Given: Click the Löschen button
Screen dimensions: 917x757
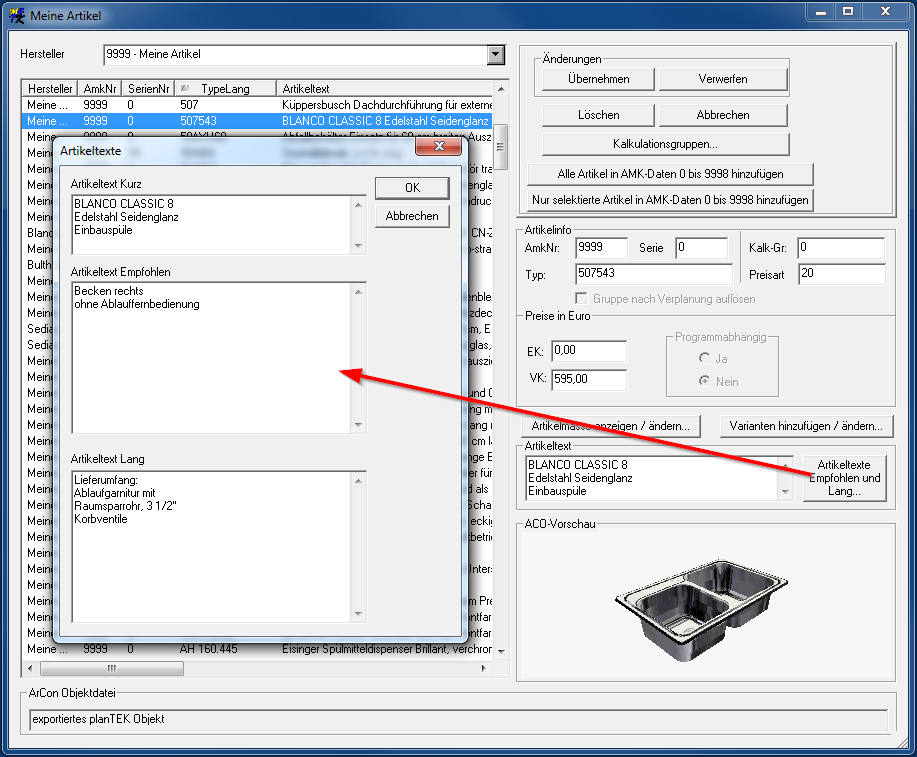Looking at the screenshot, I should coord(598,115).
